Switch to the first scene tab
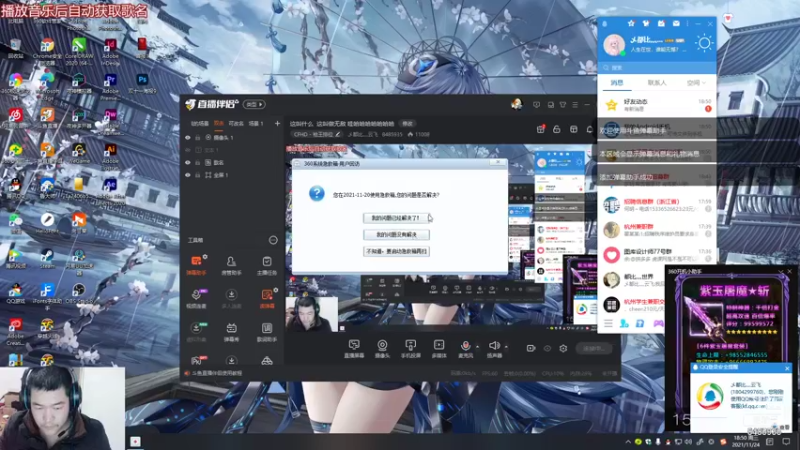The width and height of the screenshot is (800, 450). point(199,123)
